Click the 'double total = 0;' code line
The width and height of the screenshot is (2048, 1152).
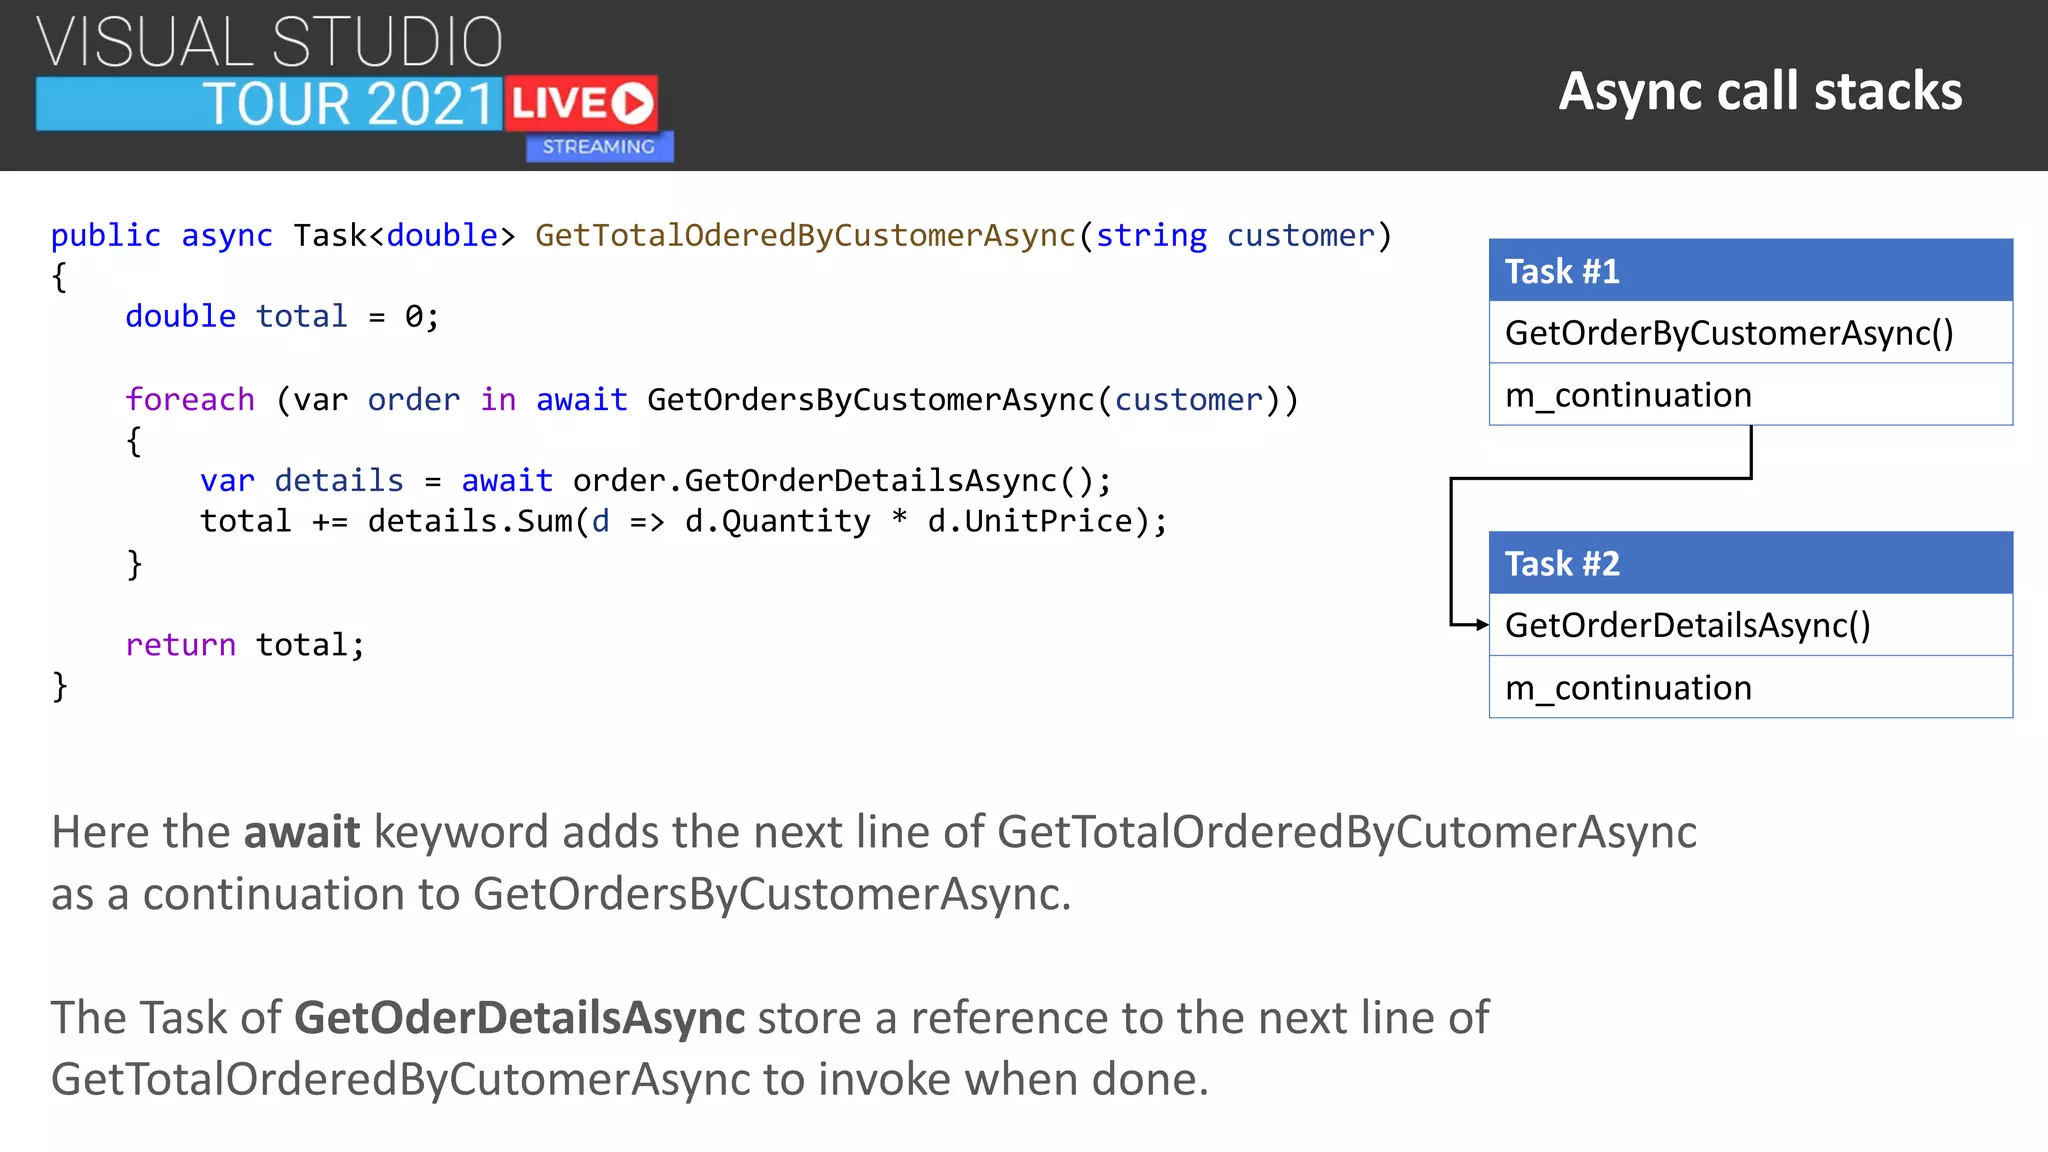click(x=282, y=317)
